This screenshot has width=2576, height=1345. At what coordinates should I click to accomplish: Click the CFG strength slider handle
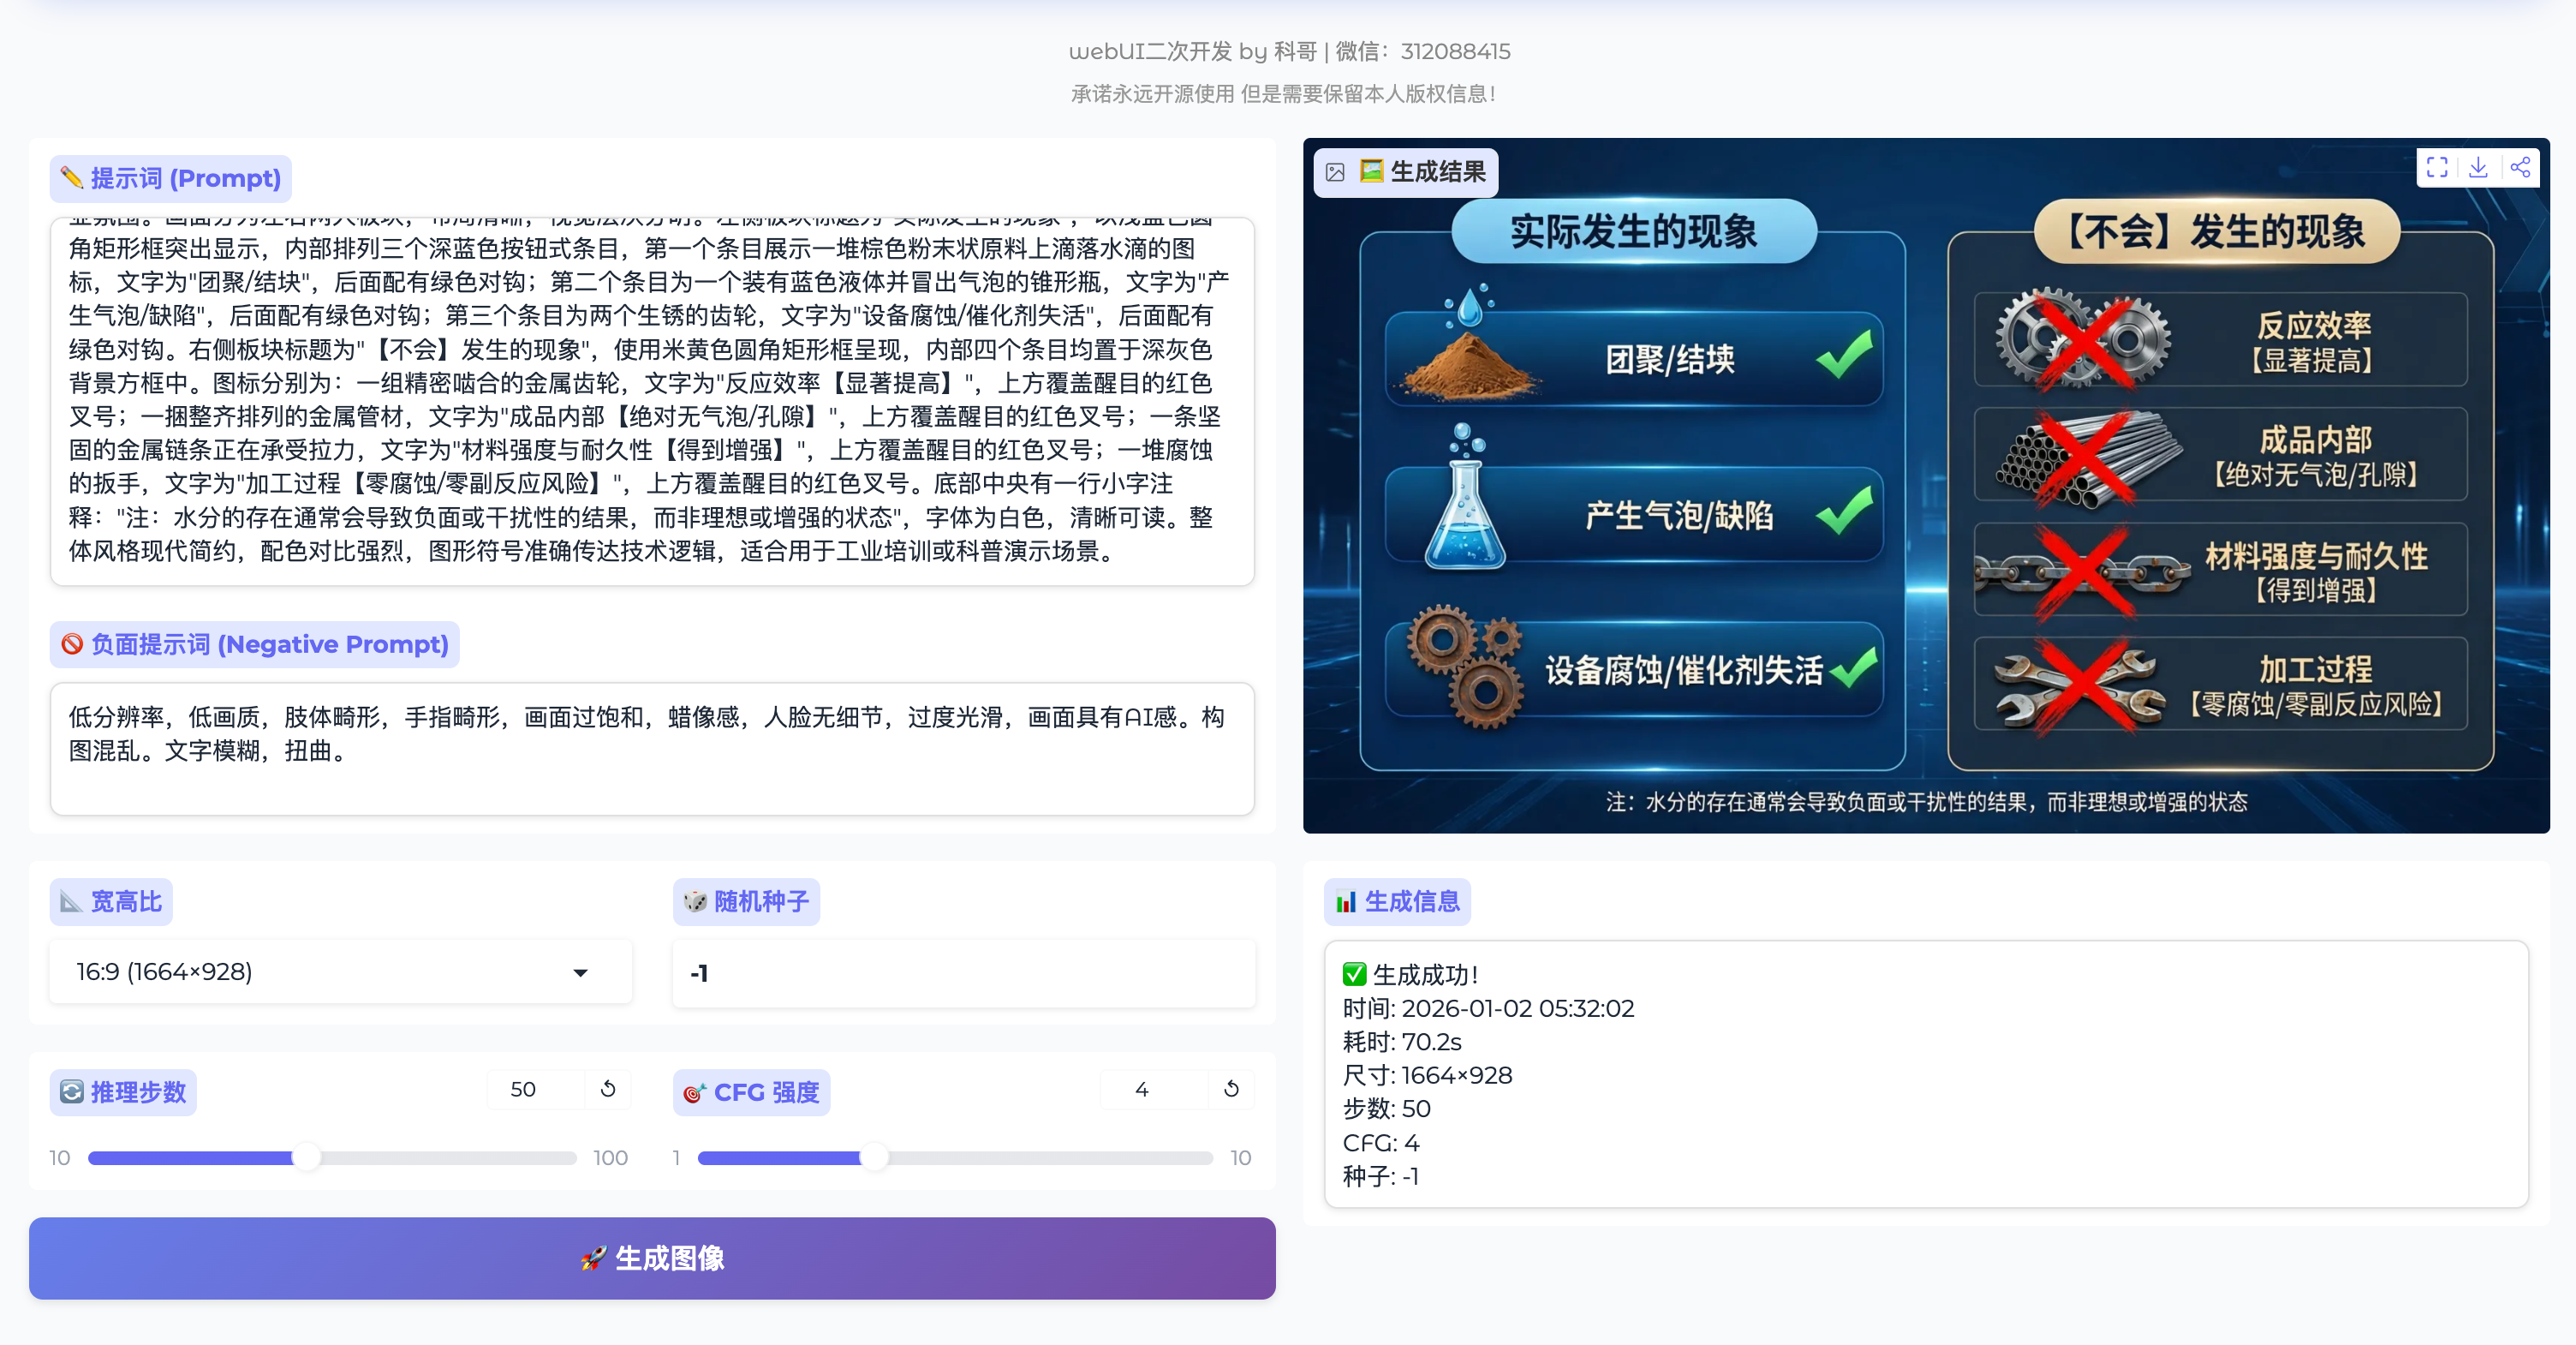tap(874, 1158)
